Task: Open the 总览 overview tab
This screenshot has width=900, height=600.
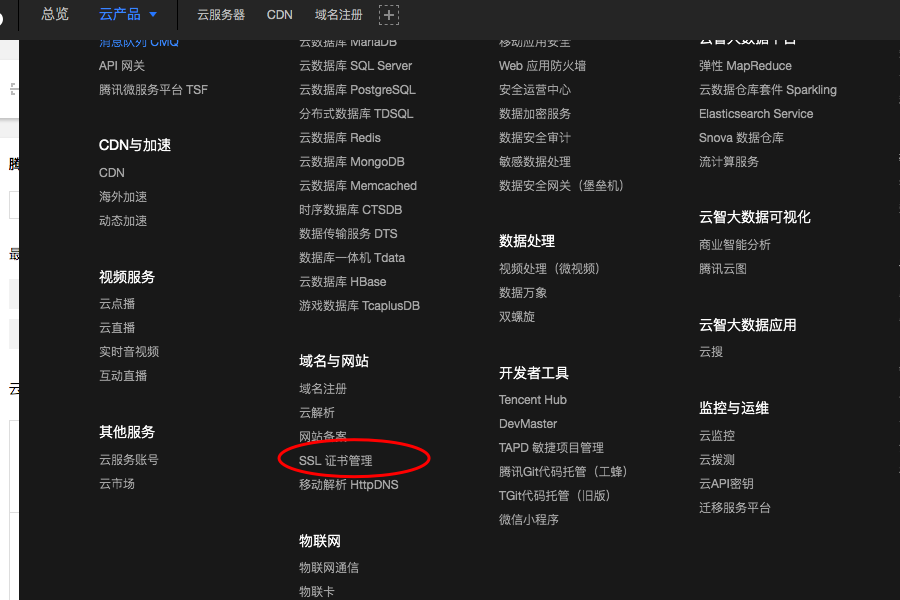Action: [55, 14]
